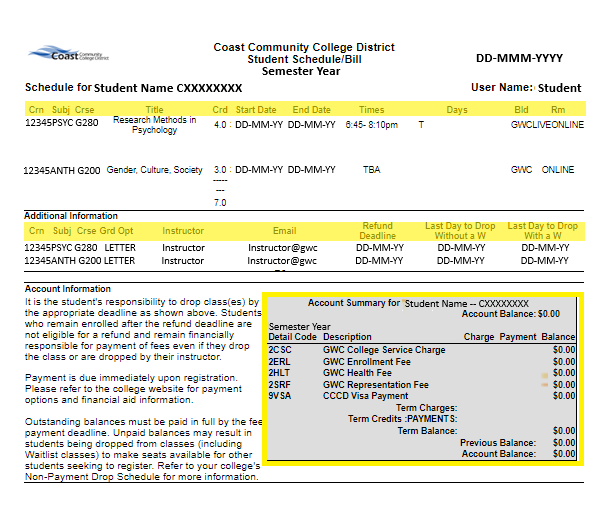This screenshot has width=610, height=514.
Task: Click the 'TBA' time entry
Action: click(372, 170)
